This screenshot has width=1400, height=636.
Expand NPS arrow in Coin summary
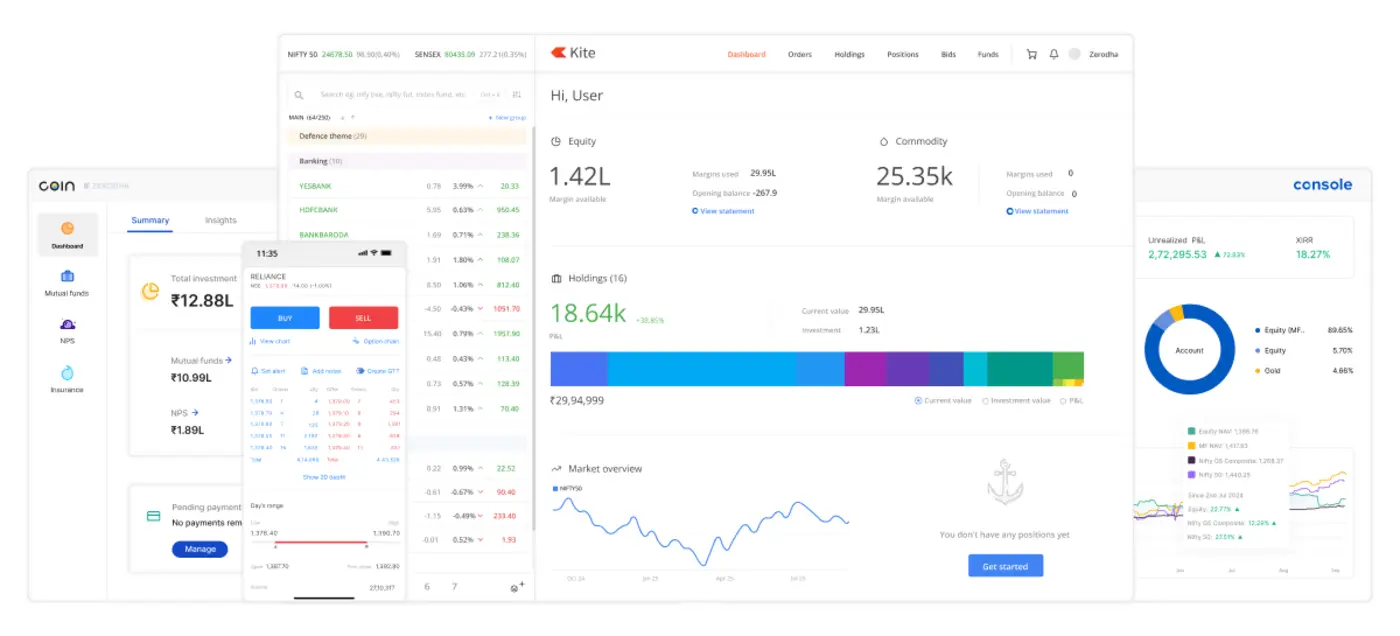point(195,412)
